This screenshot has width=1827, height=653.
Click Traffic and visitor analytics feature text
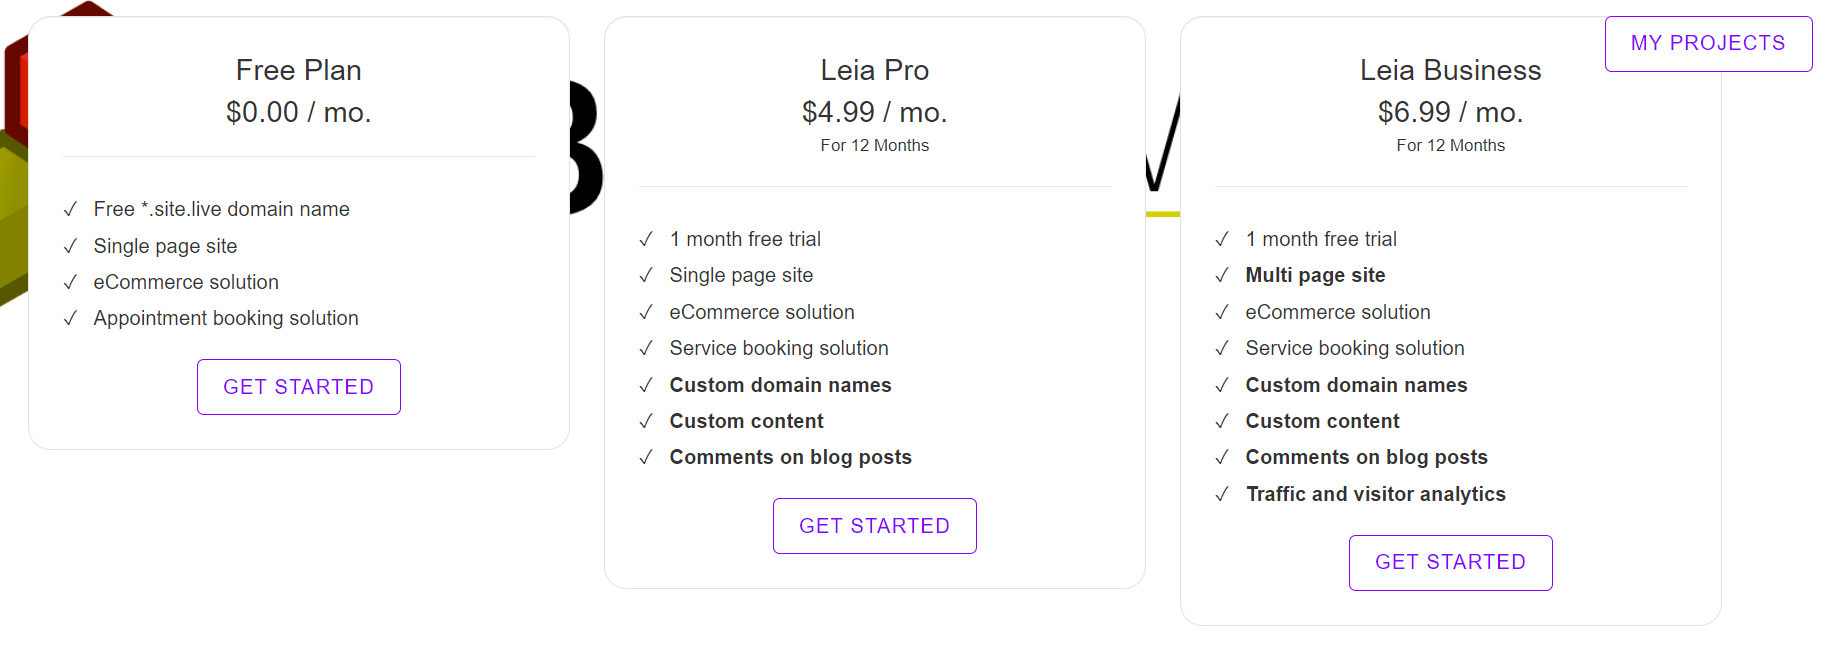point(1375,494)
